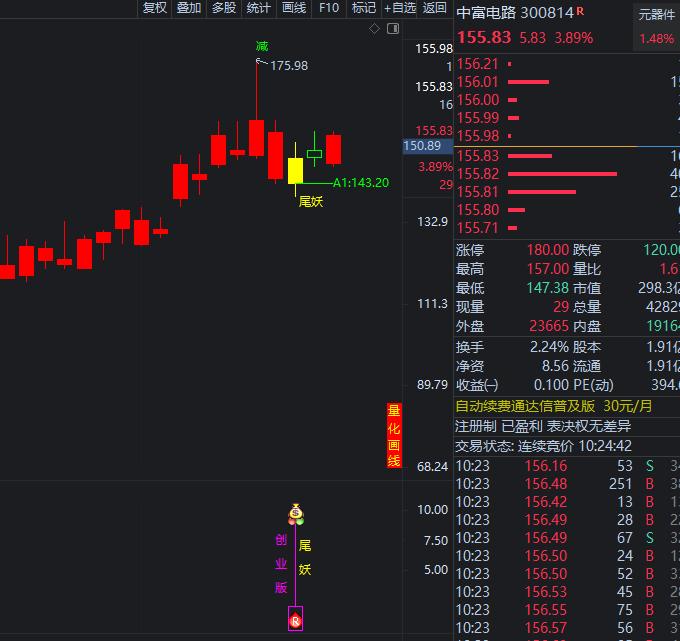680x641 pixels.
Task: Click the stock name 中富电路 300814
Action: tap(515, 13)
